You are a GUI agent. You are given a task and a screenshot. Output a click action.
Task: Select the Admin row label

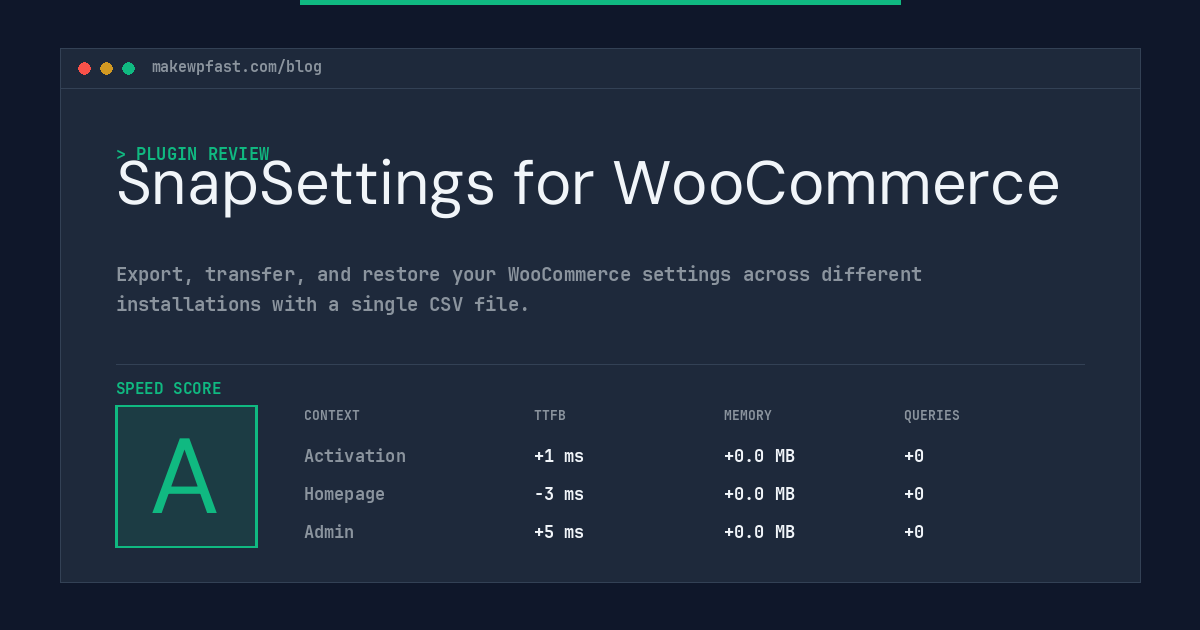pos(329,532)
